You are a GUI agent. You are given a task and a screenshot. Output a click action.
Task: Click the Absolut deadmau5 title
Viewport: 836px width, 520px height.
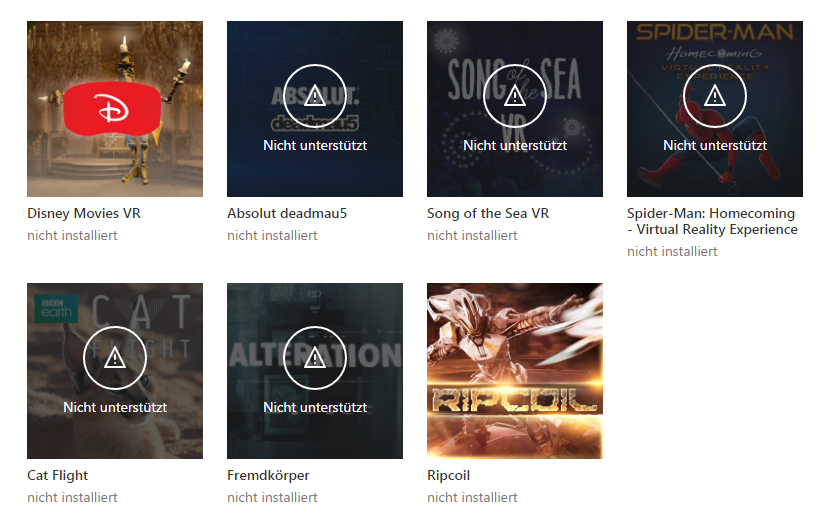(287, 213)
